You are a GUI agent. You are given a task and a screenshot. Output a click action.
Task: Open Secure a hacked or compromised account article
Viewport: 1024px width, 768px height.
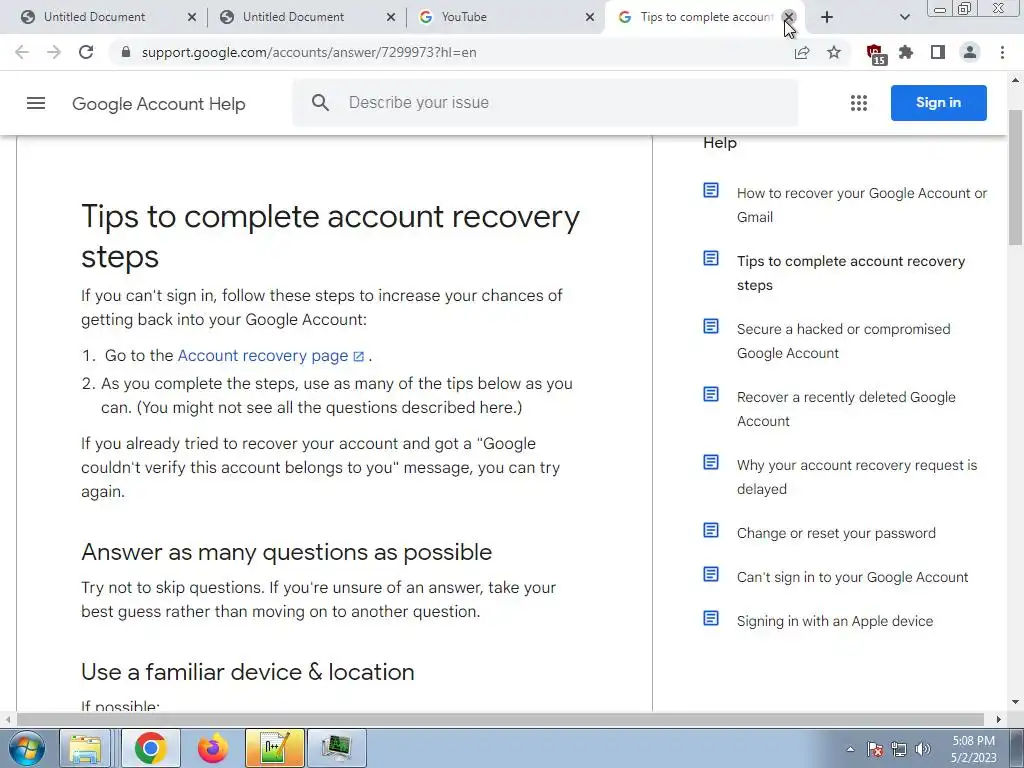point(843,341)
